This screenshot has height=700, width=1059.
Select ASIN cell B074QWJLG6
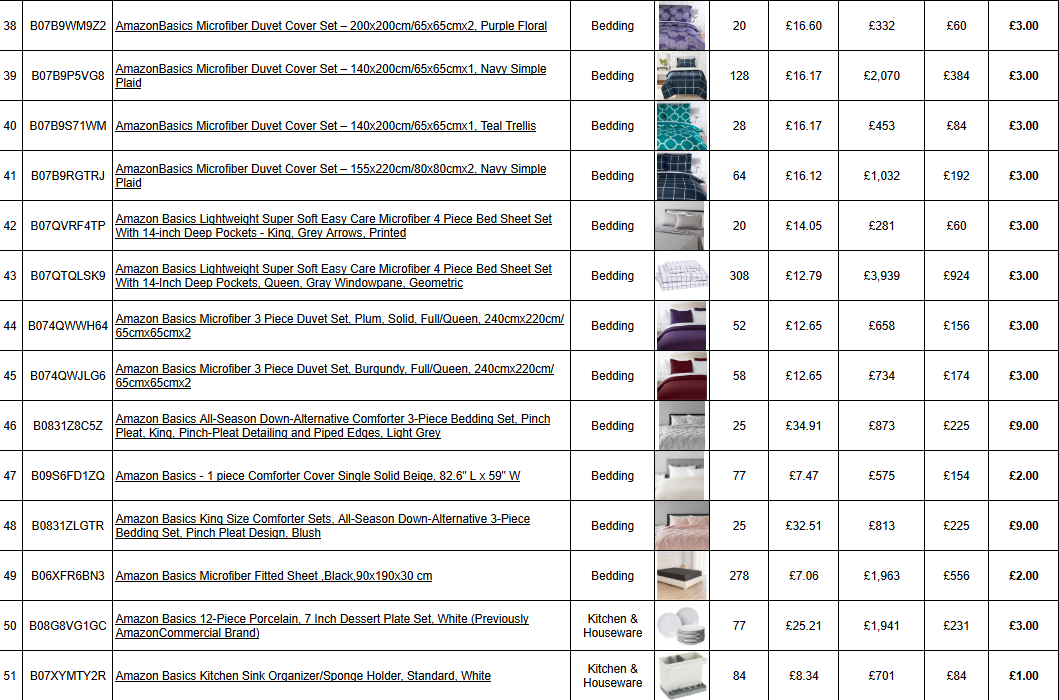tap(68, 376)
